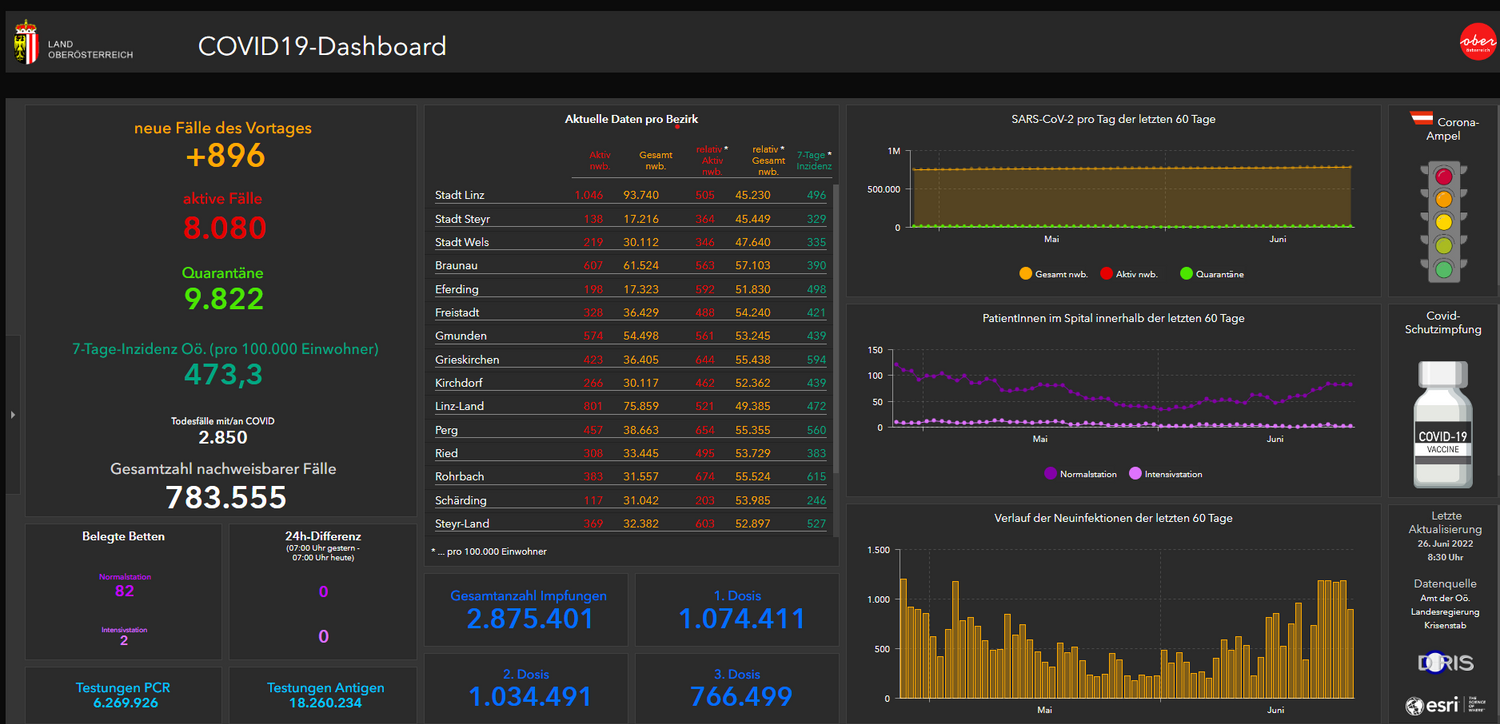The height and width of the screenshot is (724, 1500).
Task: Click the round red 'ober' logo
Action: point(1477,42)
